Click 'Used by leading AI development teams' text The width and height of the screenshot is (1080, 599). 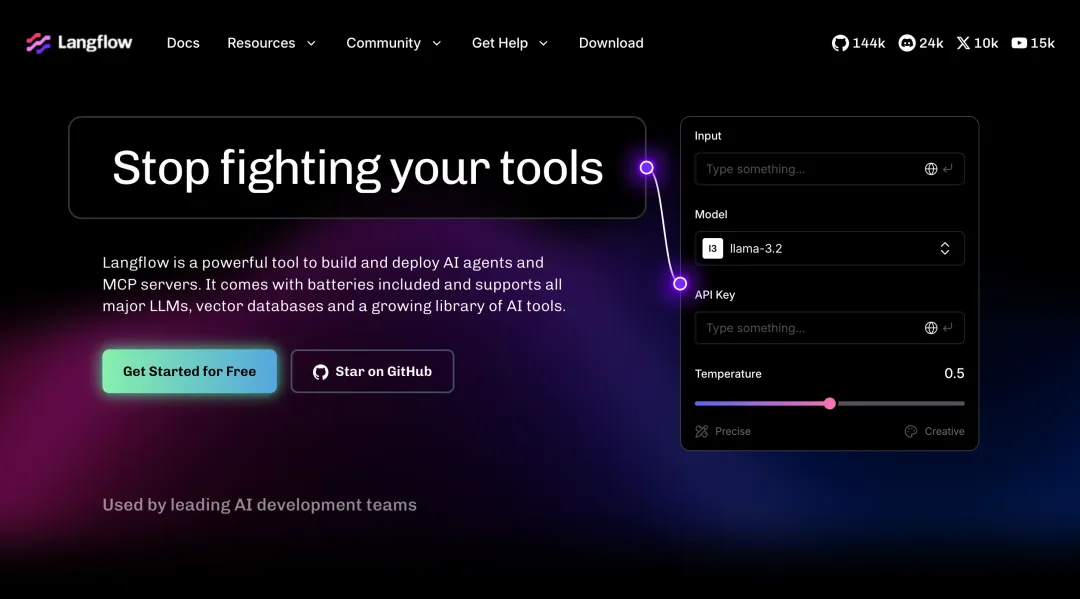[260, 505]
